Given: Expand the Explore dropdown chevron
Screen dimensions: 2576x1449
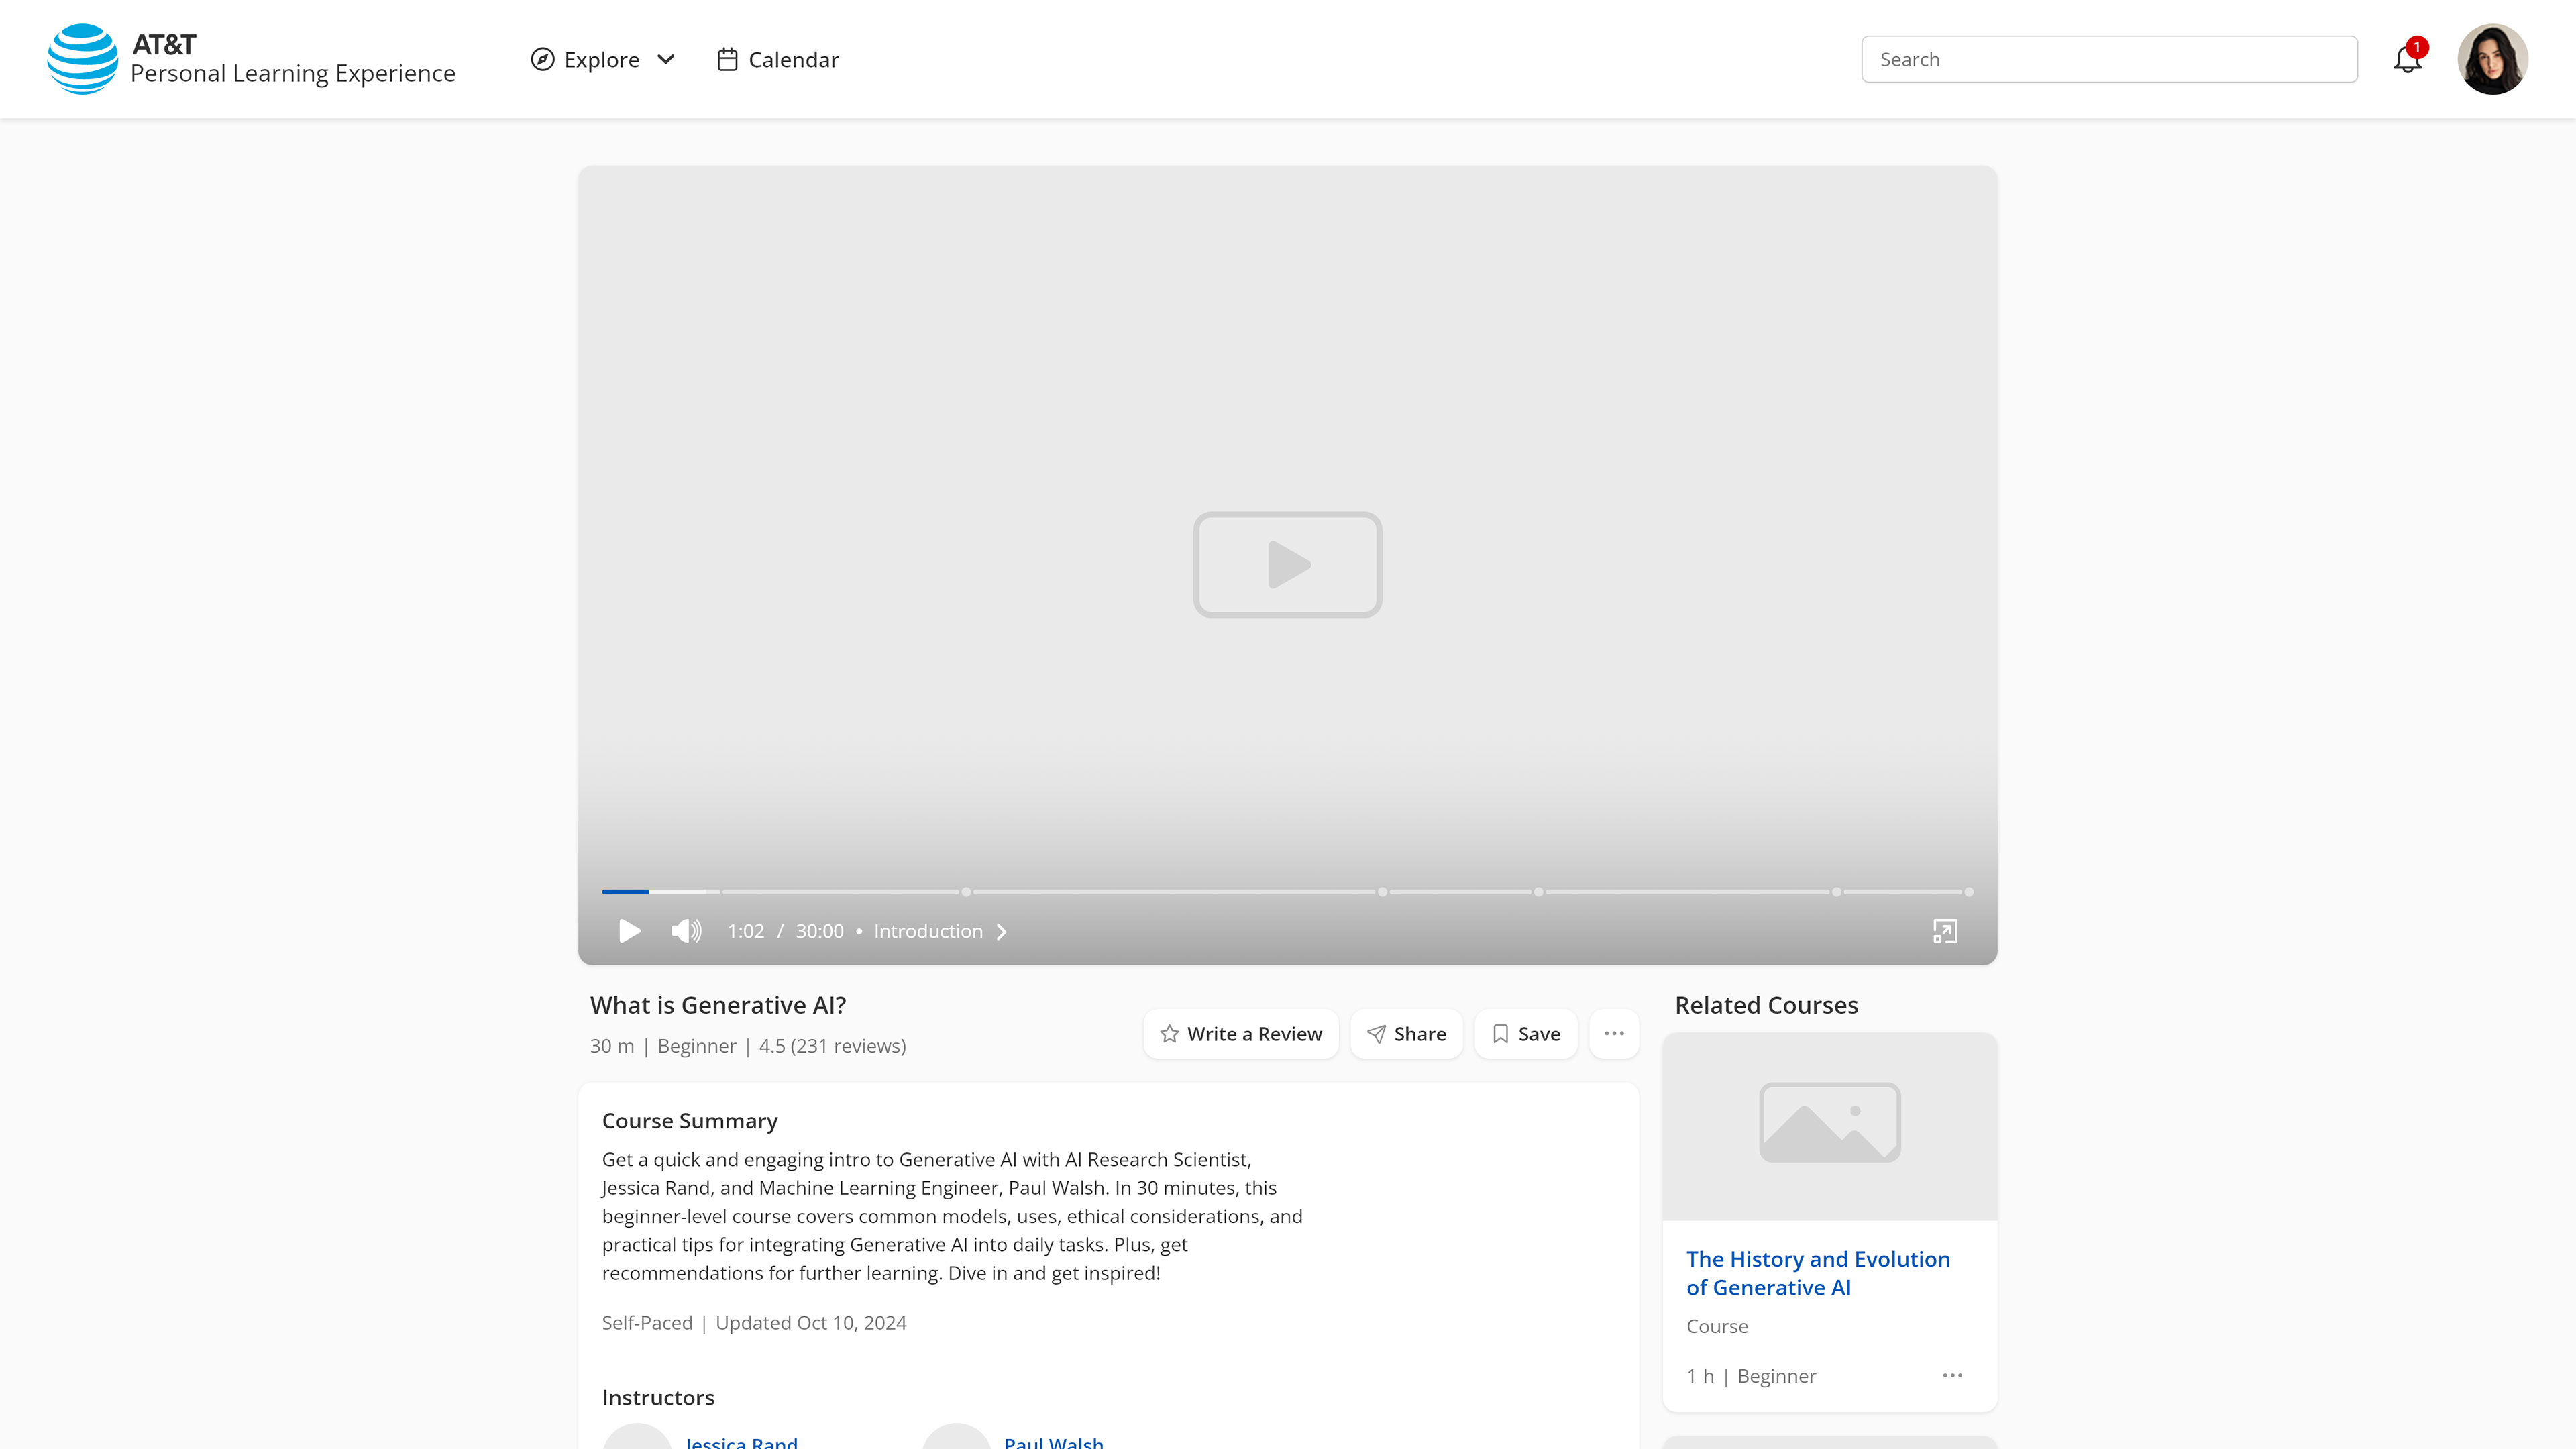Looking at the screenshot, I should pyautogui.click(x=666, y=60).
